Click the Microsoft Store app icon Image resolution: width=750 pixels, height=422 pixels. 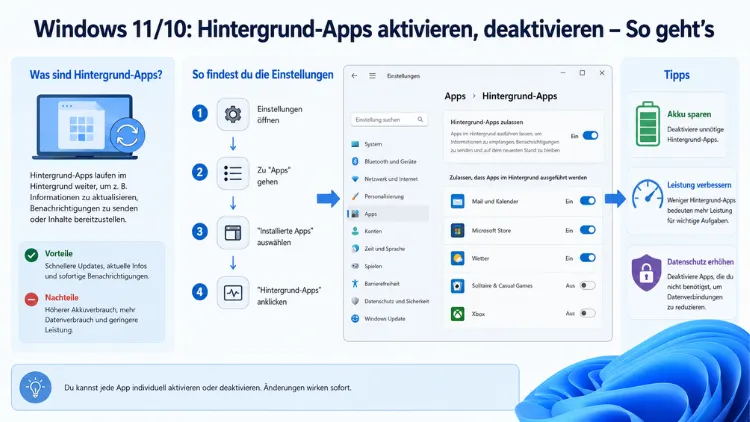[x=458, y=231]
